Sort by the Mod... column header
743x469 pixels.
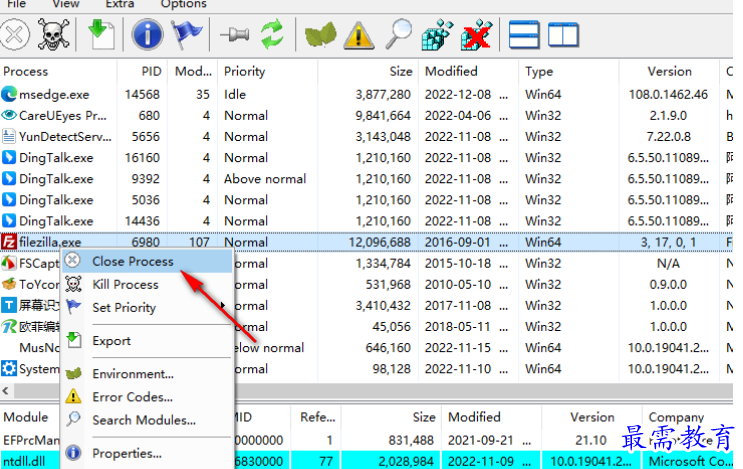click(192, 72)
